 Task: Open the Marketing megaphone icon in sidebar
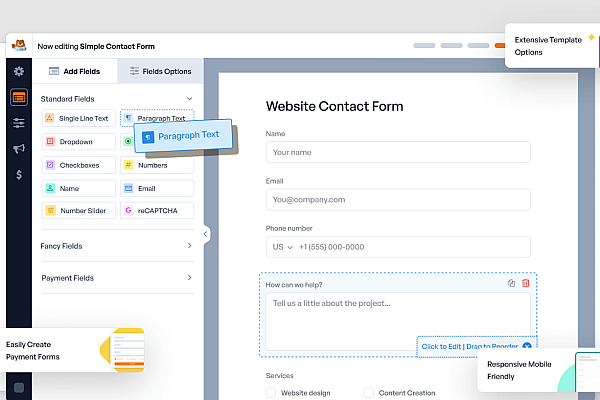(x=19, y=149)
